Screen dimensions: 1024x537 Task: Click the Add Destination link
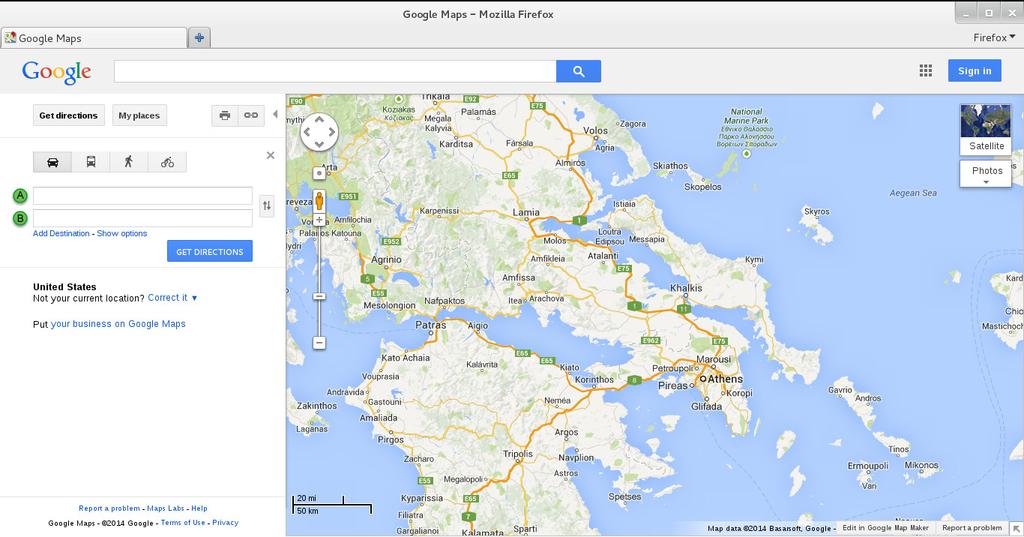coord(61,233)
